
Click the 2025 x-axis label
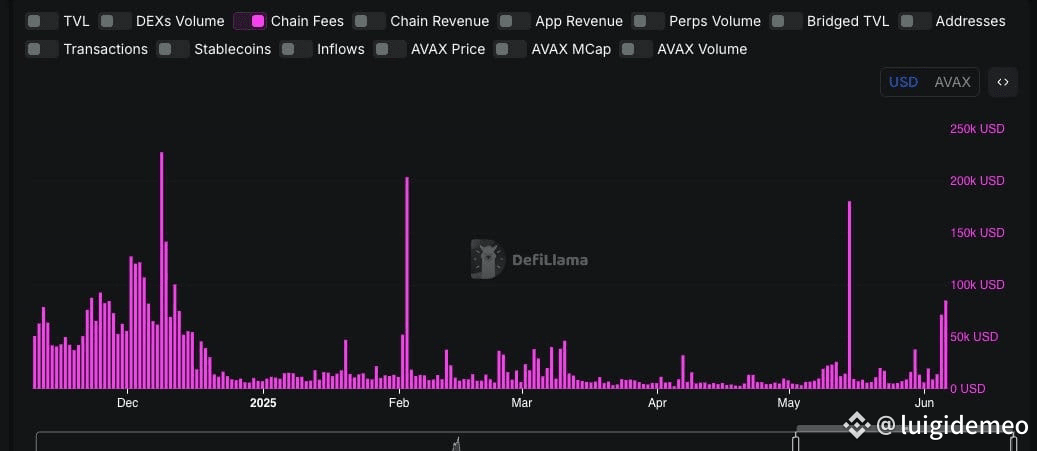263,403
